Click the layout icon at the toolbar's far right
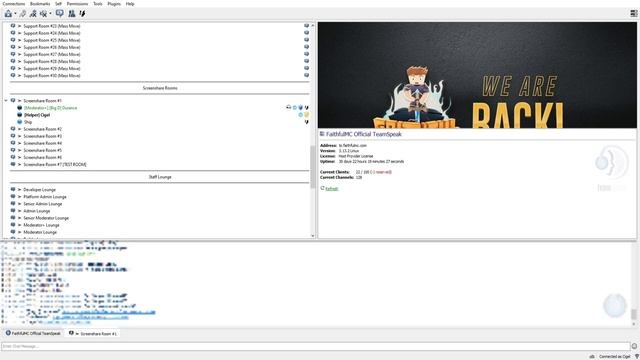Viewport: 640px width, 360px height. (x=633, y=13)
